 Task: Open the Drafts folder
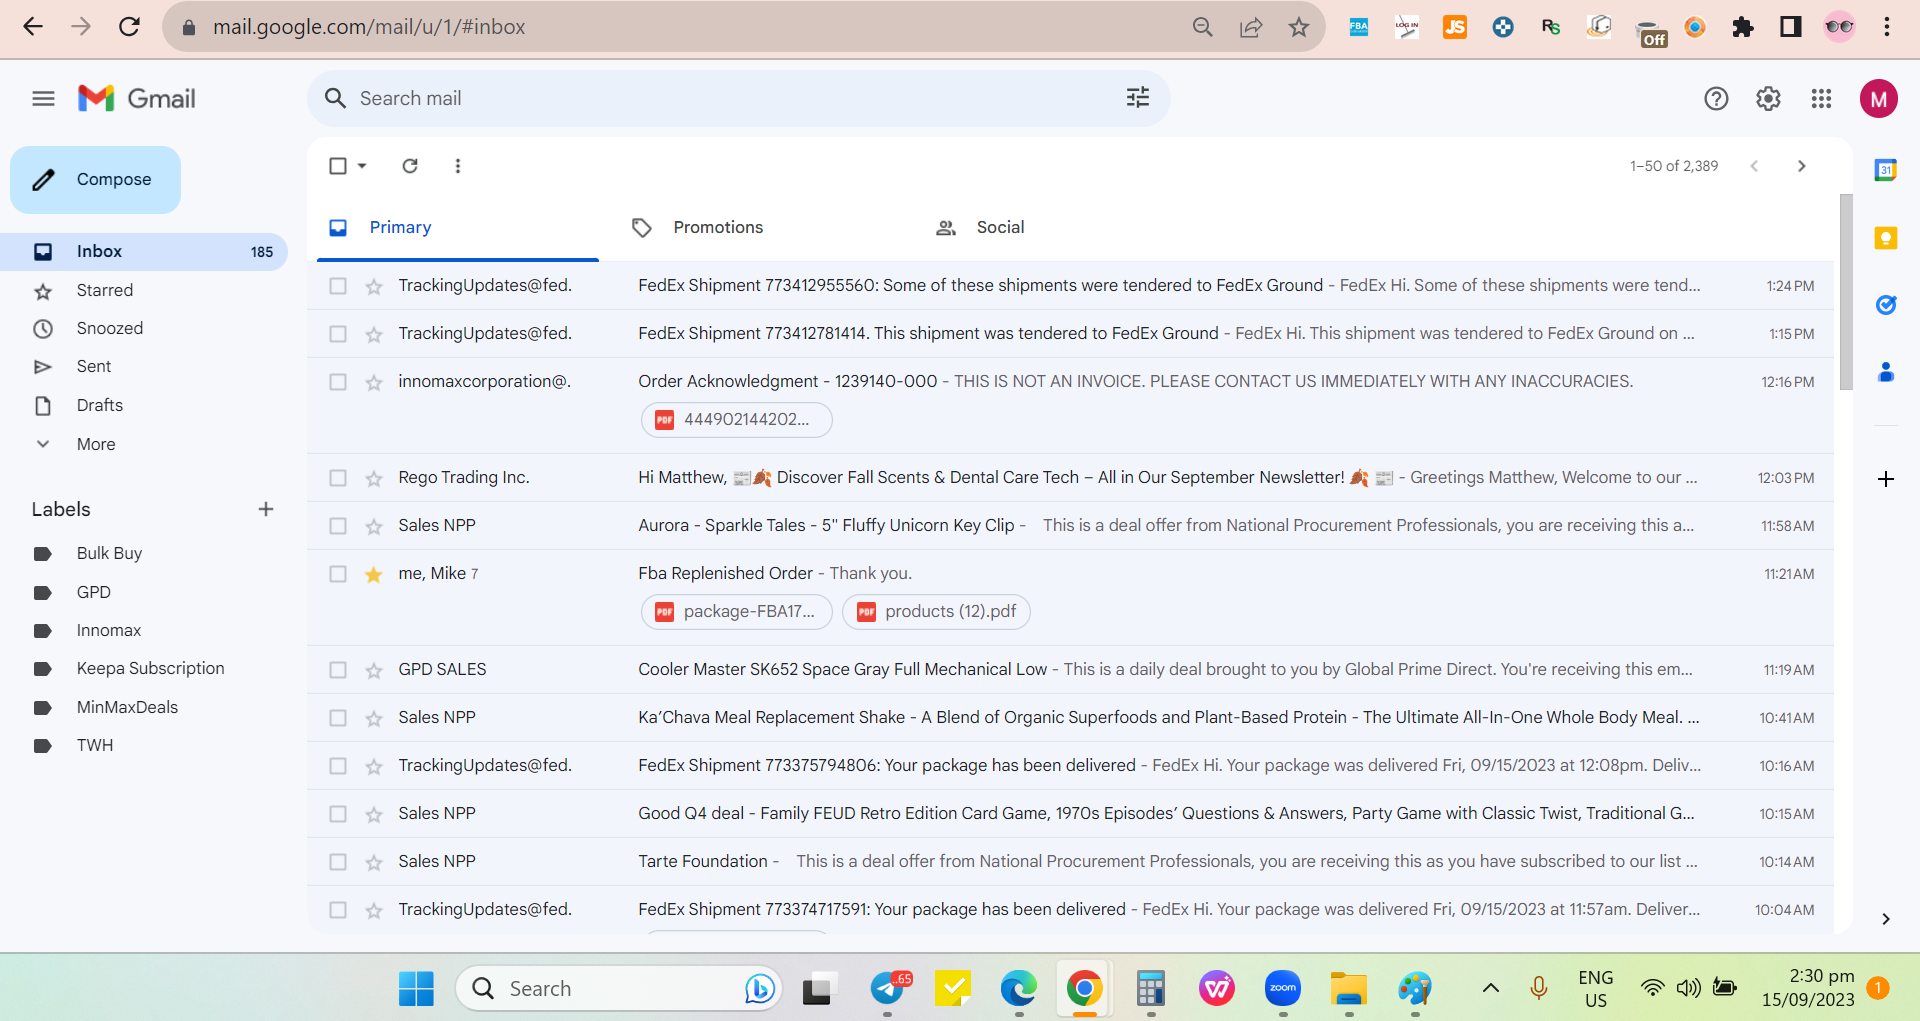(x=100, y=405)
